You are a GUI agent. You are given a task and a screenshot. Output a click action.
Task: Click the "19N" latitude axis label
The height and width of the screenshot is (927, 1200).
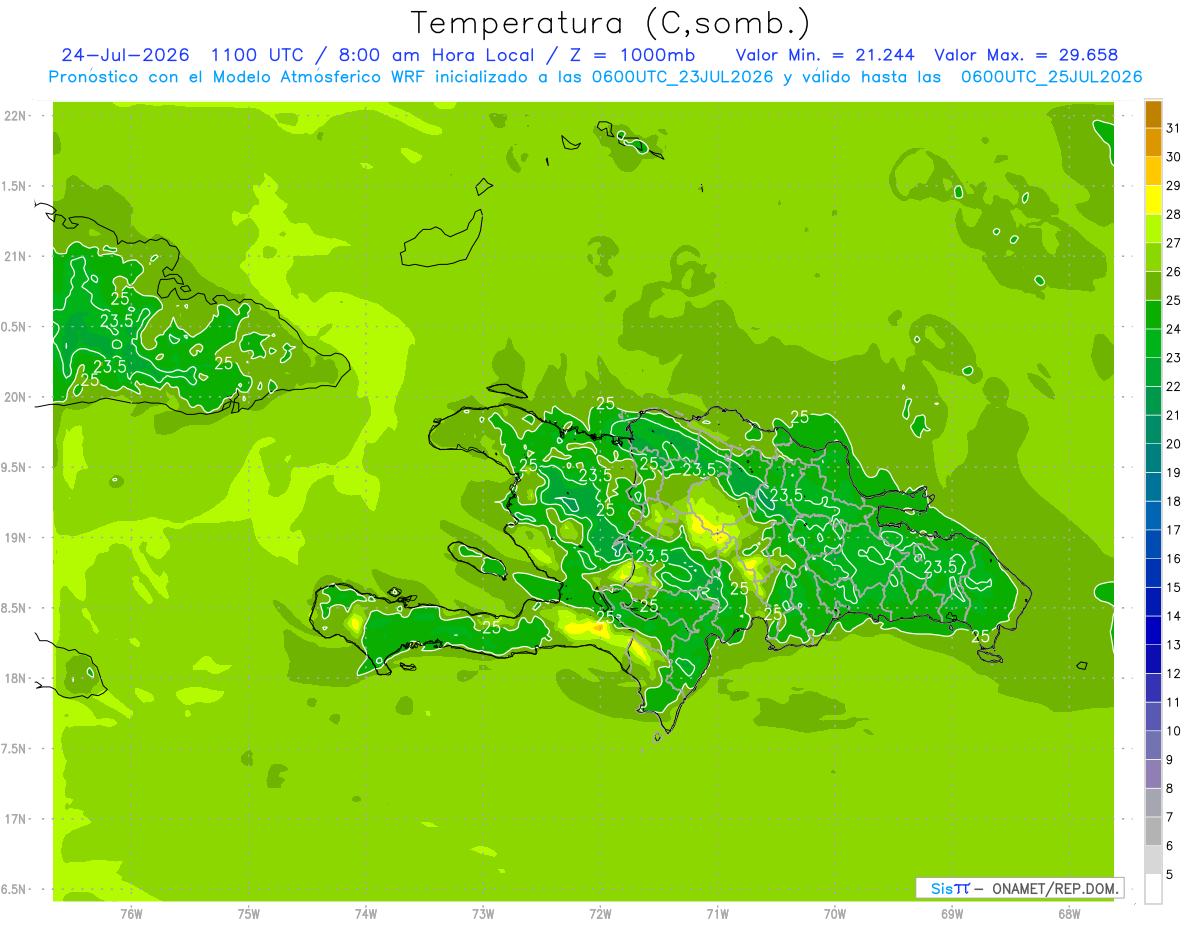pyautogui.click(x=17, y=537)
